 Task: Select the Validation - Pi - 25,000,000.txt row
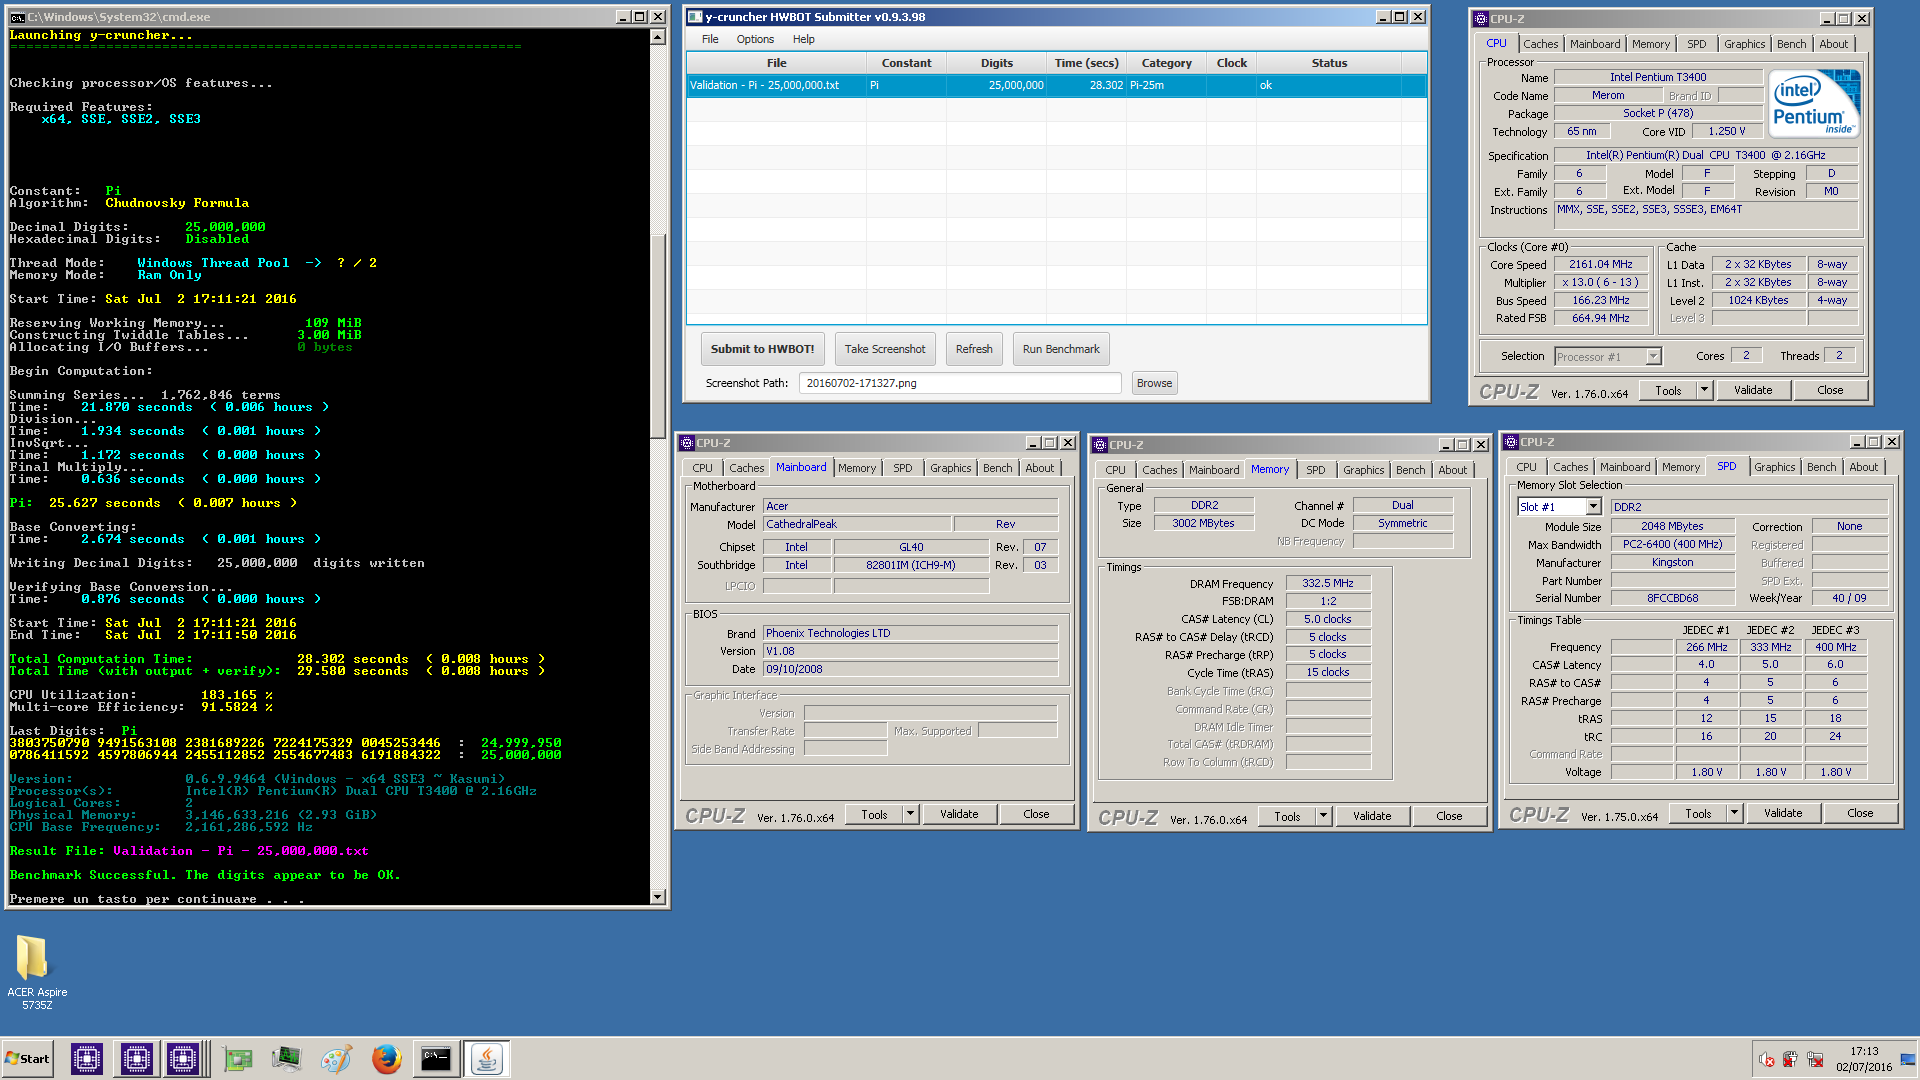(1056, 85)
